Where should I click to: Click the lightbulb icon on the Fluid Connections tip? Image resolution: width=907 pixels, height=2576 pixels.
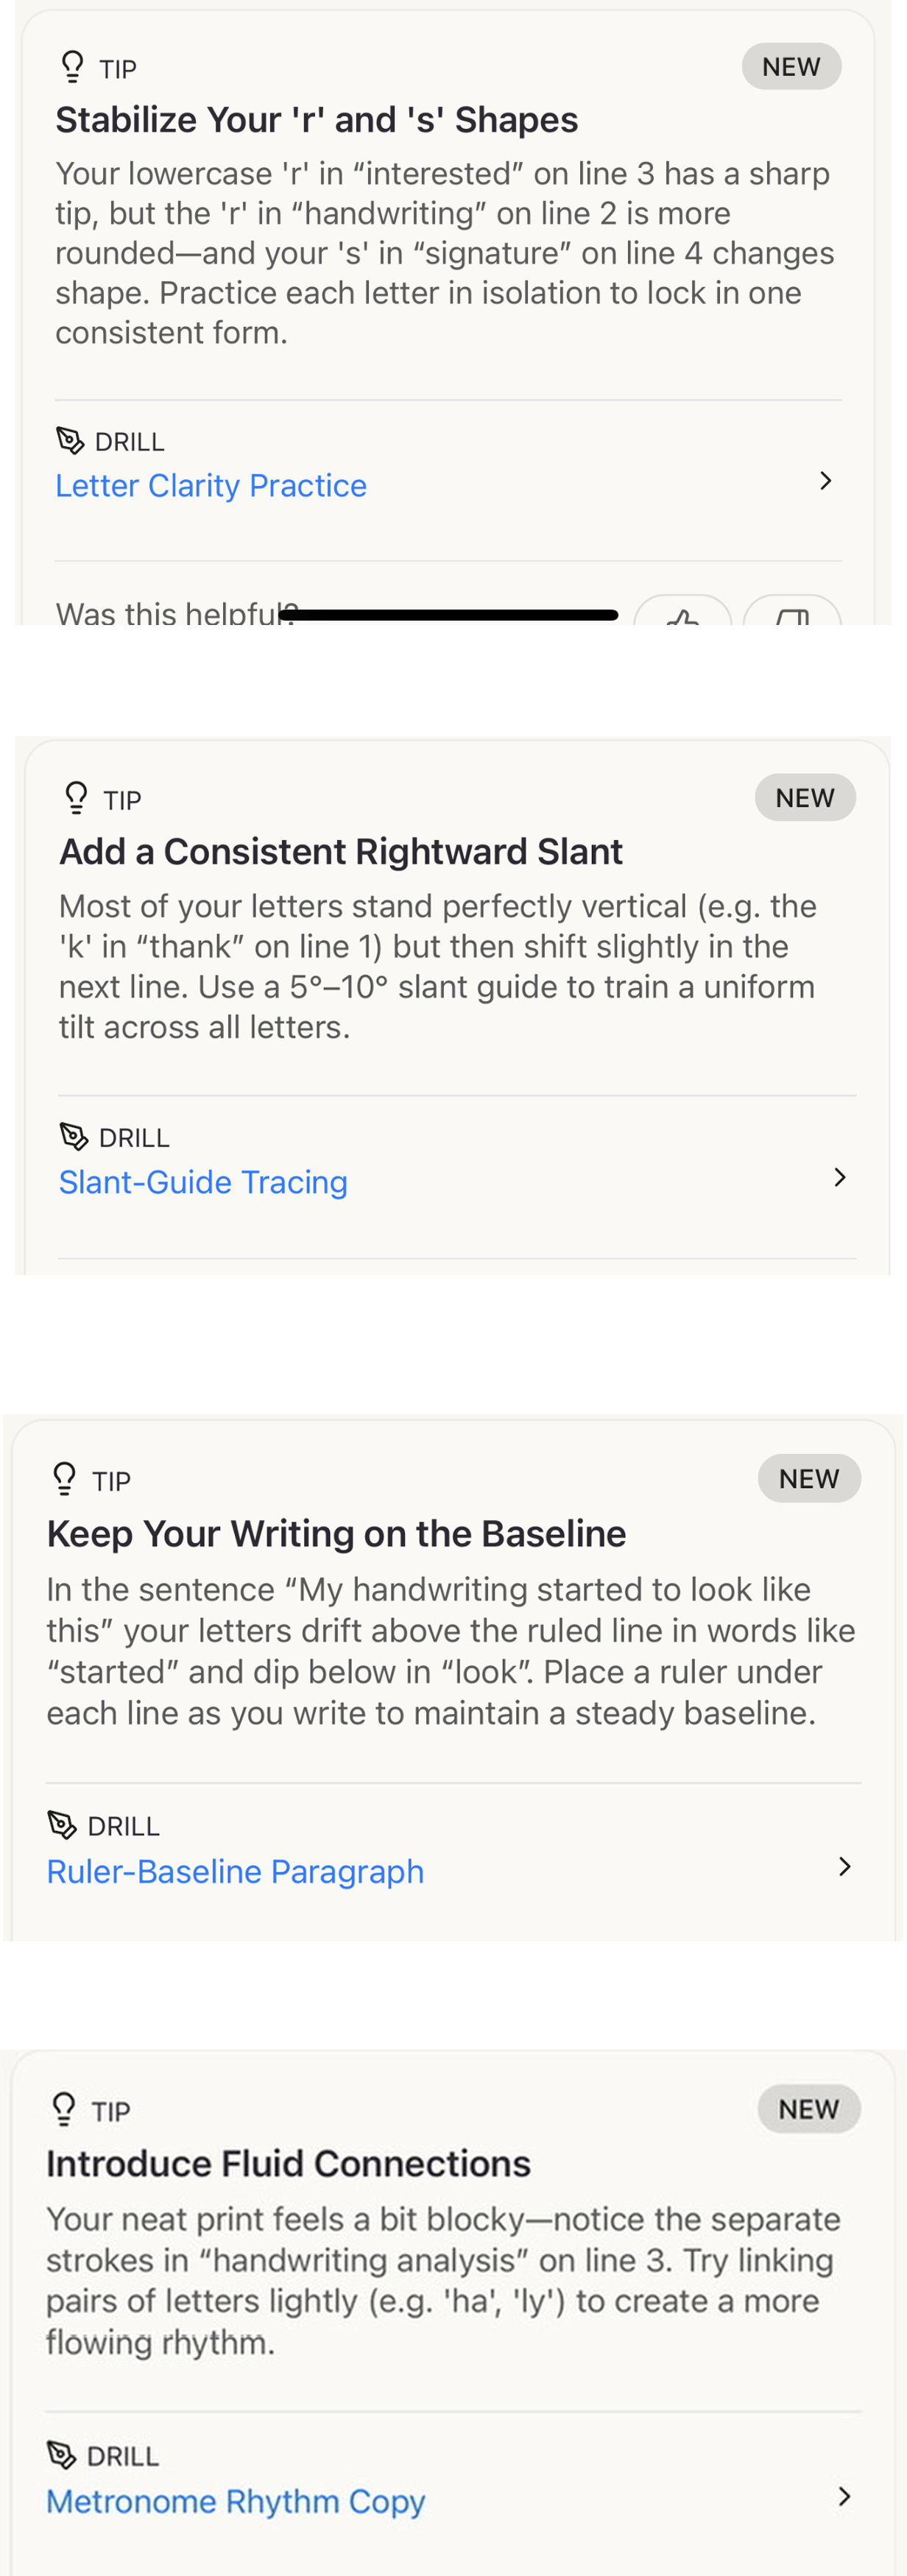(64, 2109)
